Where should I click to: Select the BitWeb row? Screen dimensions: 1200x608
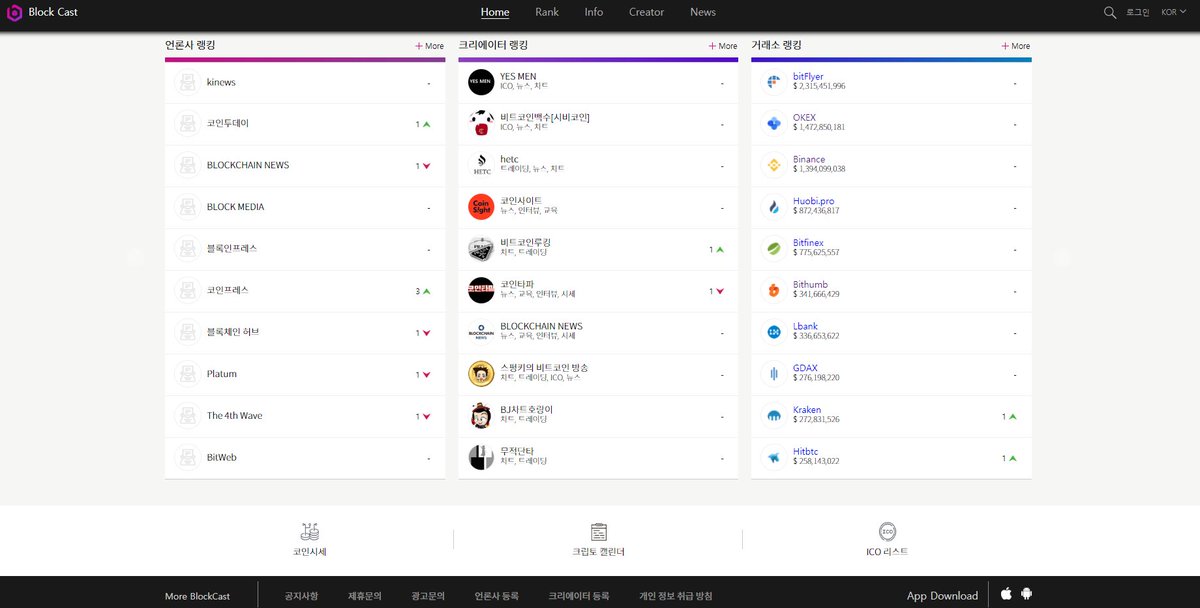point(305,457)
